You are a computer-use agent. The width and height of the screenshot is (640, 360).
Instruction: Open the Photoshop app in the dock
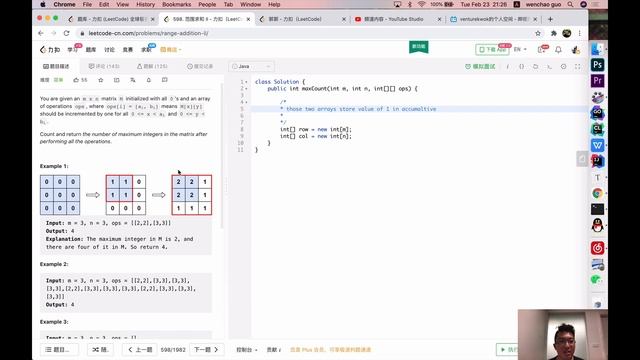(x=598, y=64)
